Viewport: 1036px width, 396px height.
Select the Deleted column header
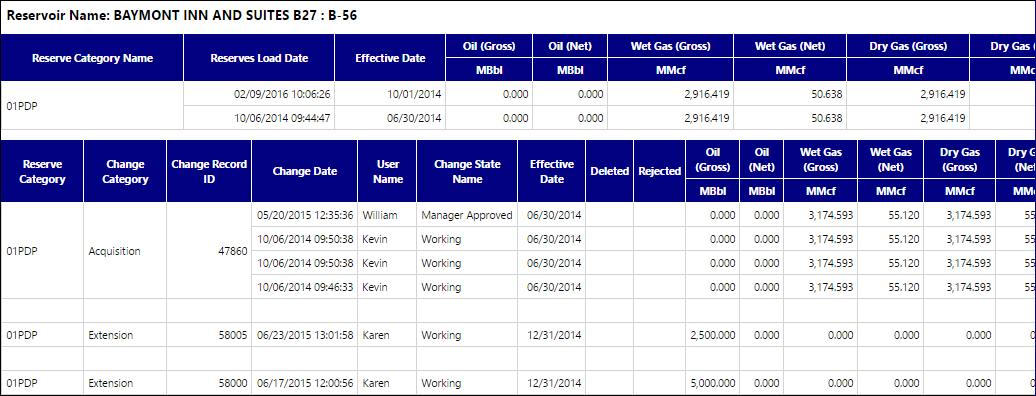609,171
